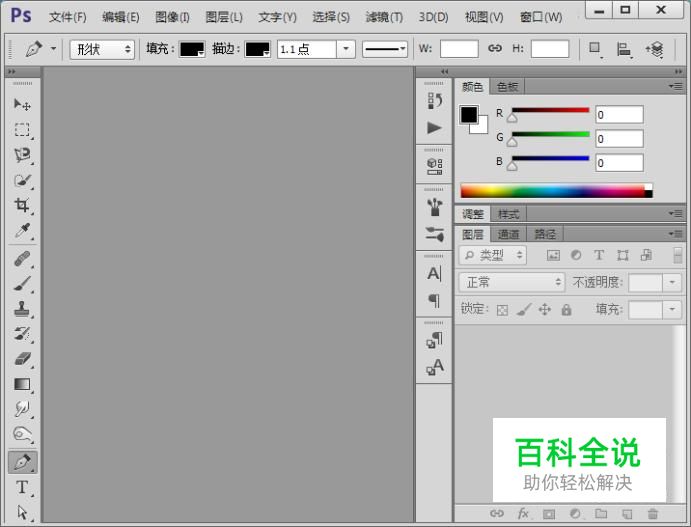Select the Path Selection tool
691x527 pixels.
(22, 512)
